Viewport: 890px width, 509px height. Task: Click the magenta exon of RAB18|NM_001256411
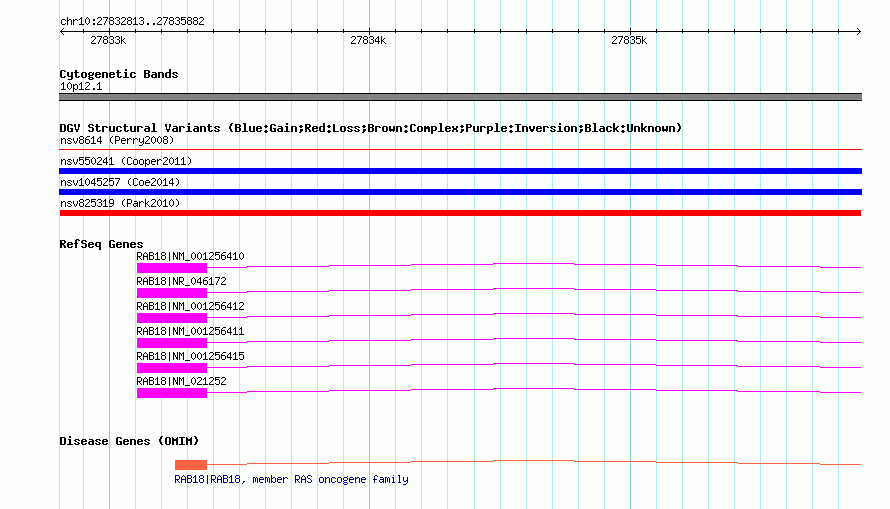pyautogui.click(x=172, y=343)
